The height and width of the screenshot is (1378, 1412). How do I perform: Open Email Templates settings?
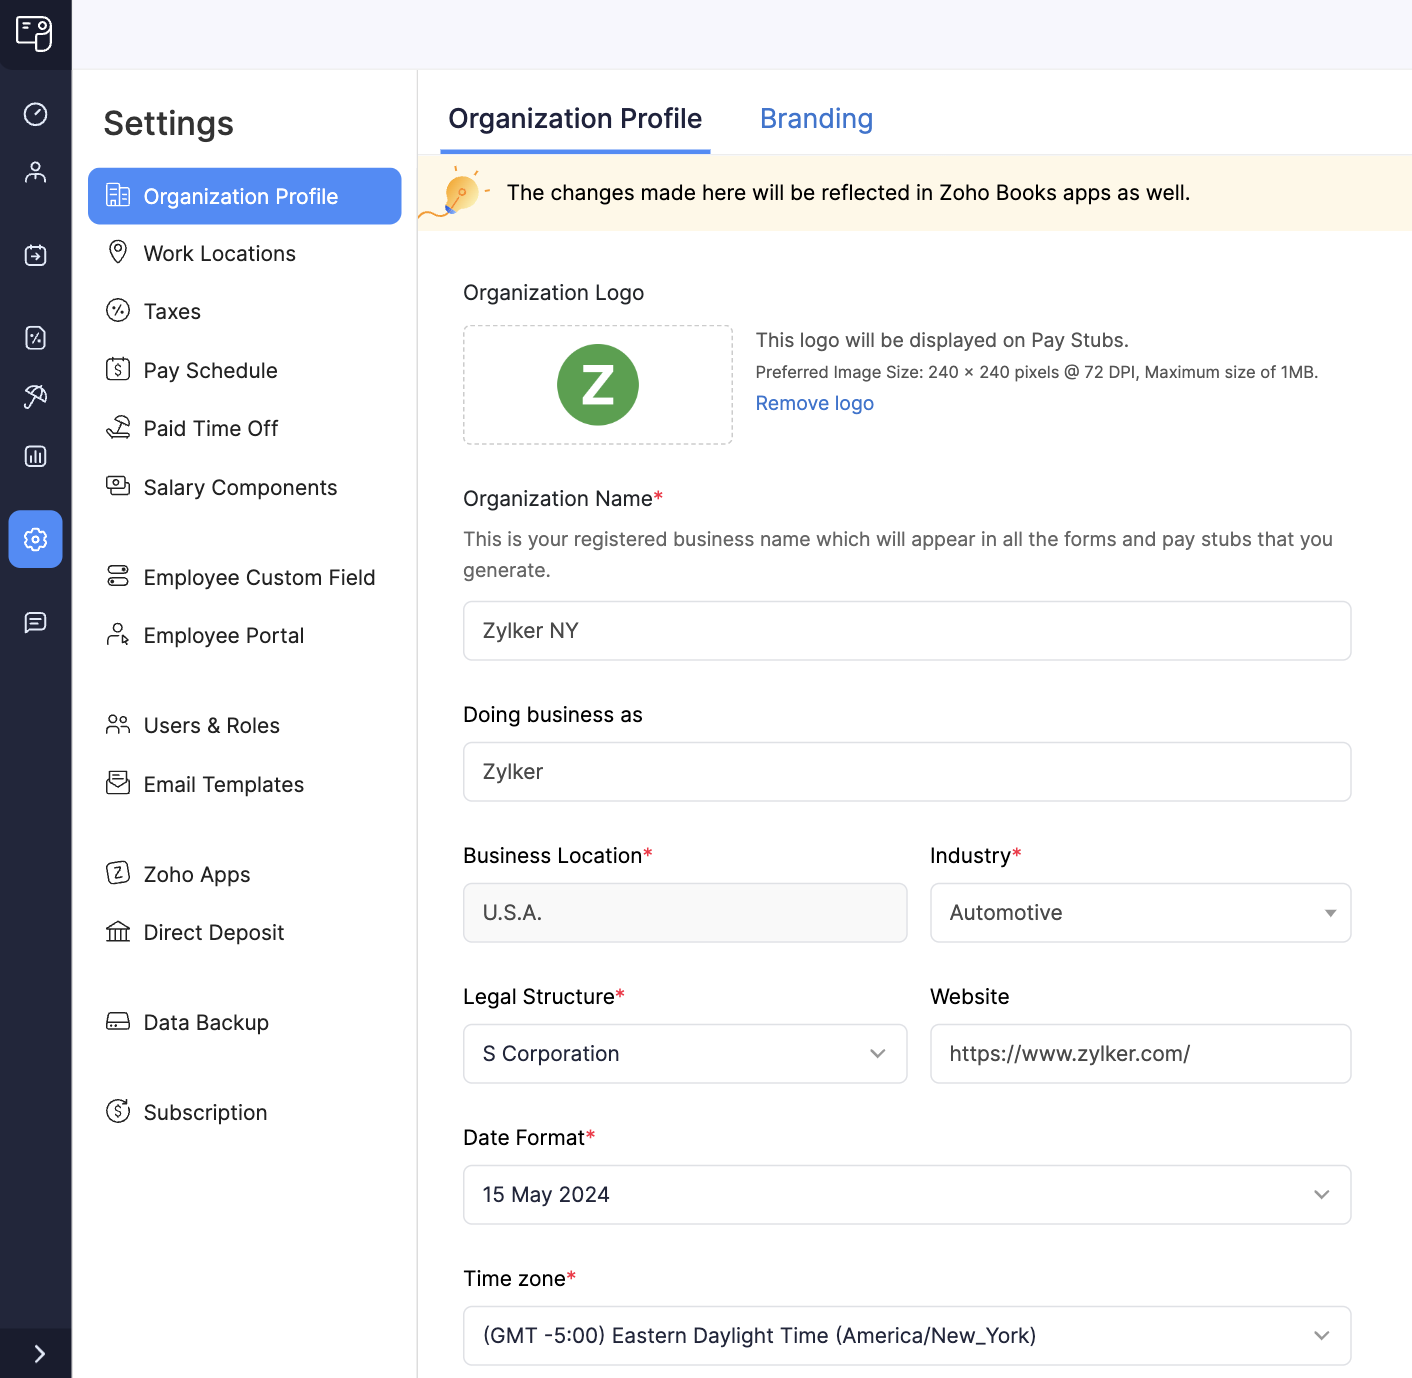[x=223, y=784]
